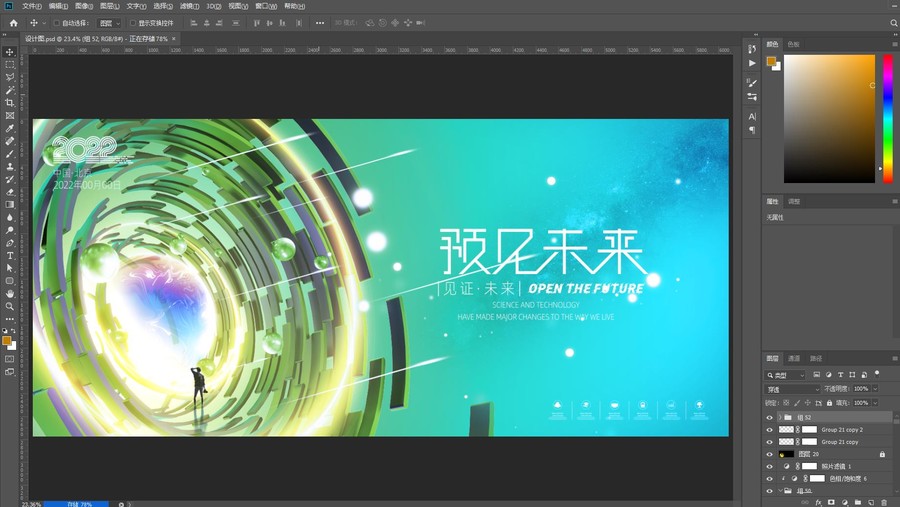The height and width of the screenshot is (507, 900).
Task: Open Character panel A icon
Action: pos(752,117)
